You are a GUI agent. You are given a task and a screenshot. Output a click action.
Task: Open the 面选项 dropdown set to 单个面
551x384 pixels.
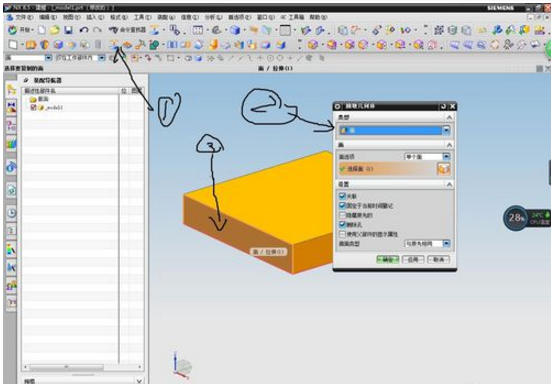pos(427,157)
